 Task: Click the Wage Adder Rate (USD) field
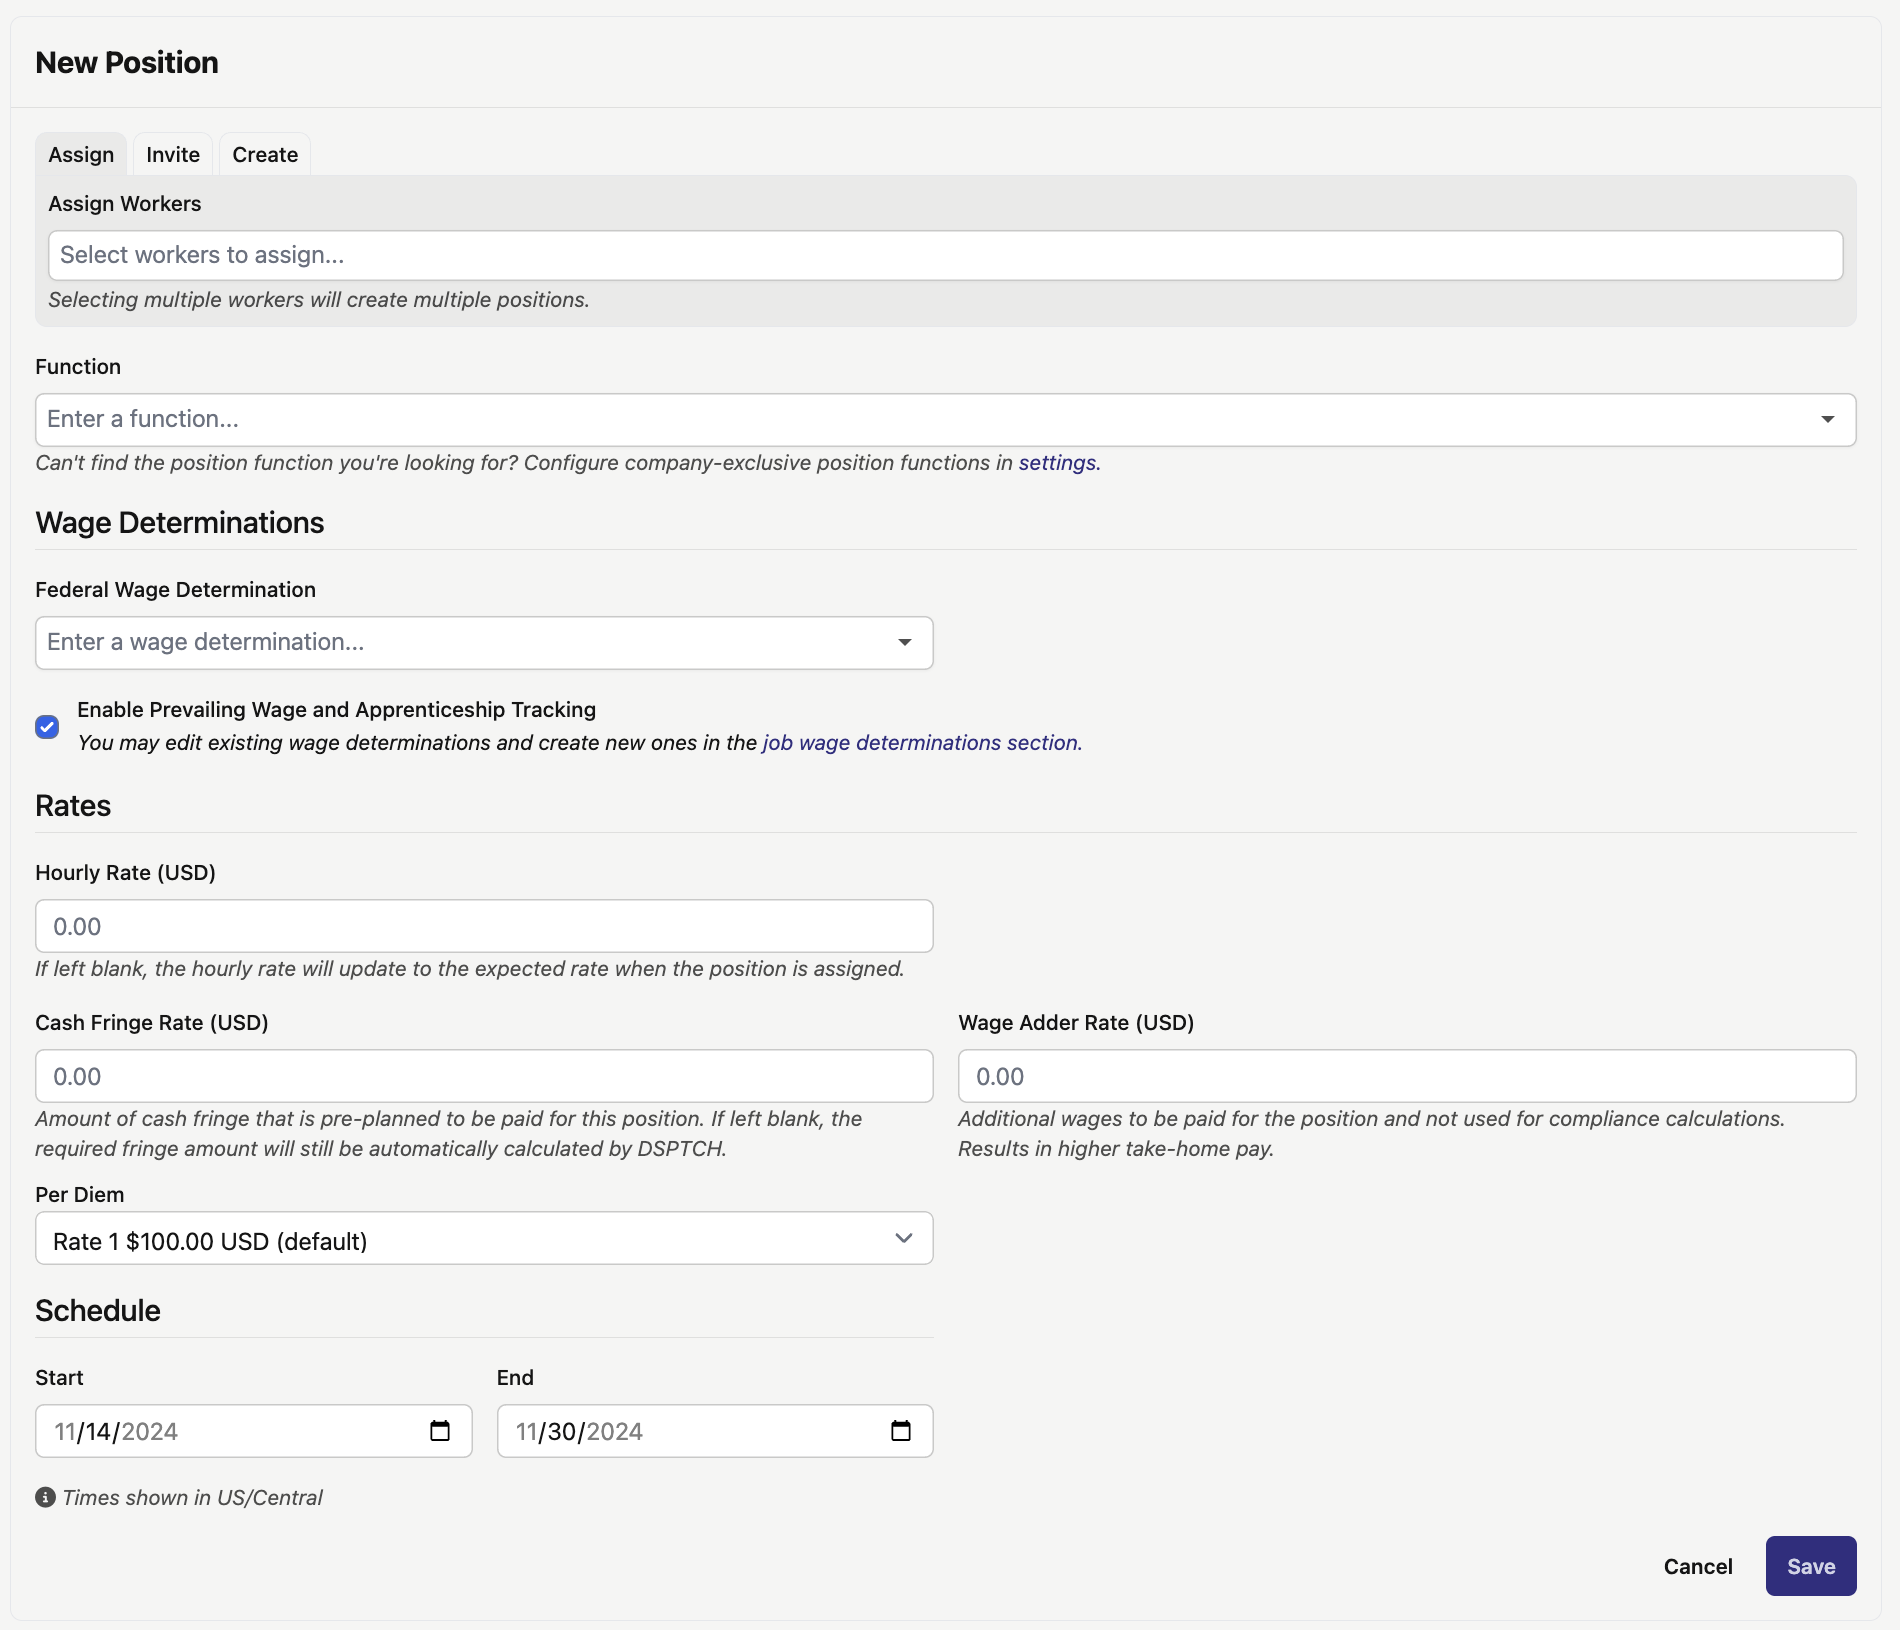coord(1407,1076)
